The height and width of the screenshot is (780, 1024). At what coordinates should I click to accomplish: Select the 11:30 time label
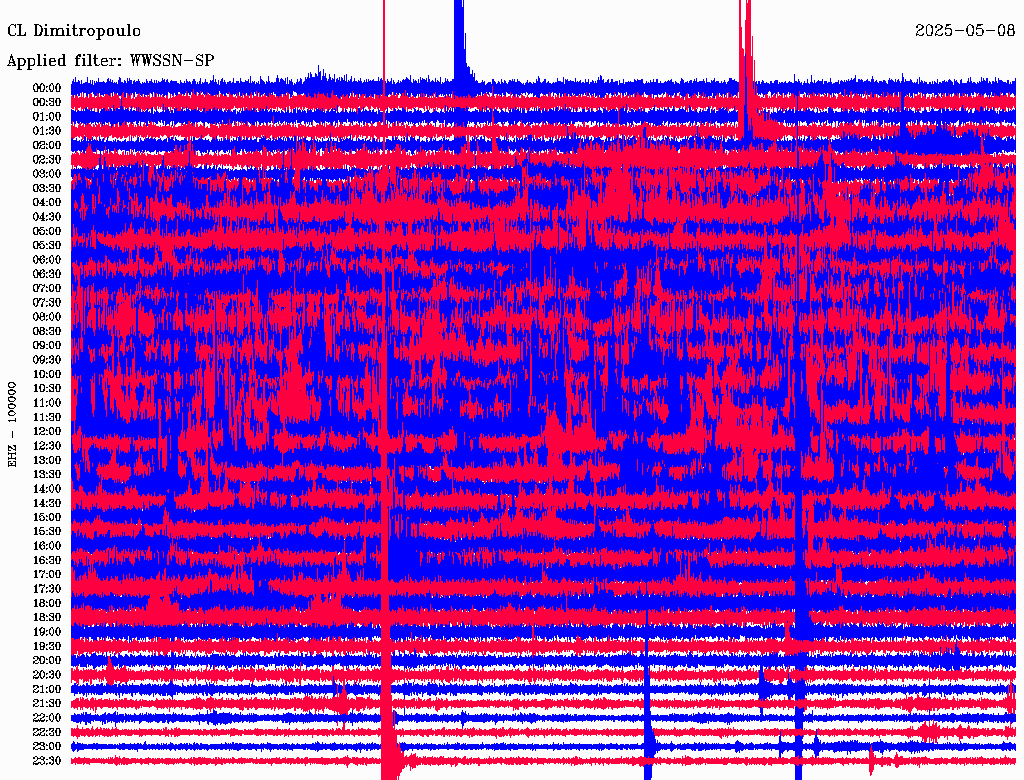[x=47, y=417]
